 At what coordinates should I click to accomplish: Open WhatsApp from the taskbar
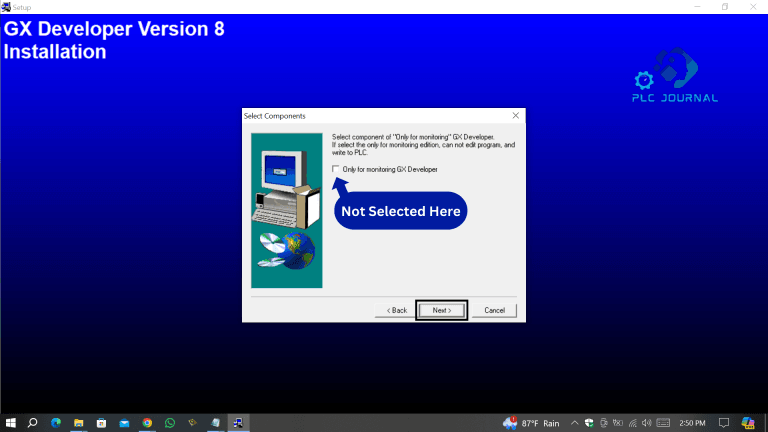pyautogui.click(x=170, y=422)
